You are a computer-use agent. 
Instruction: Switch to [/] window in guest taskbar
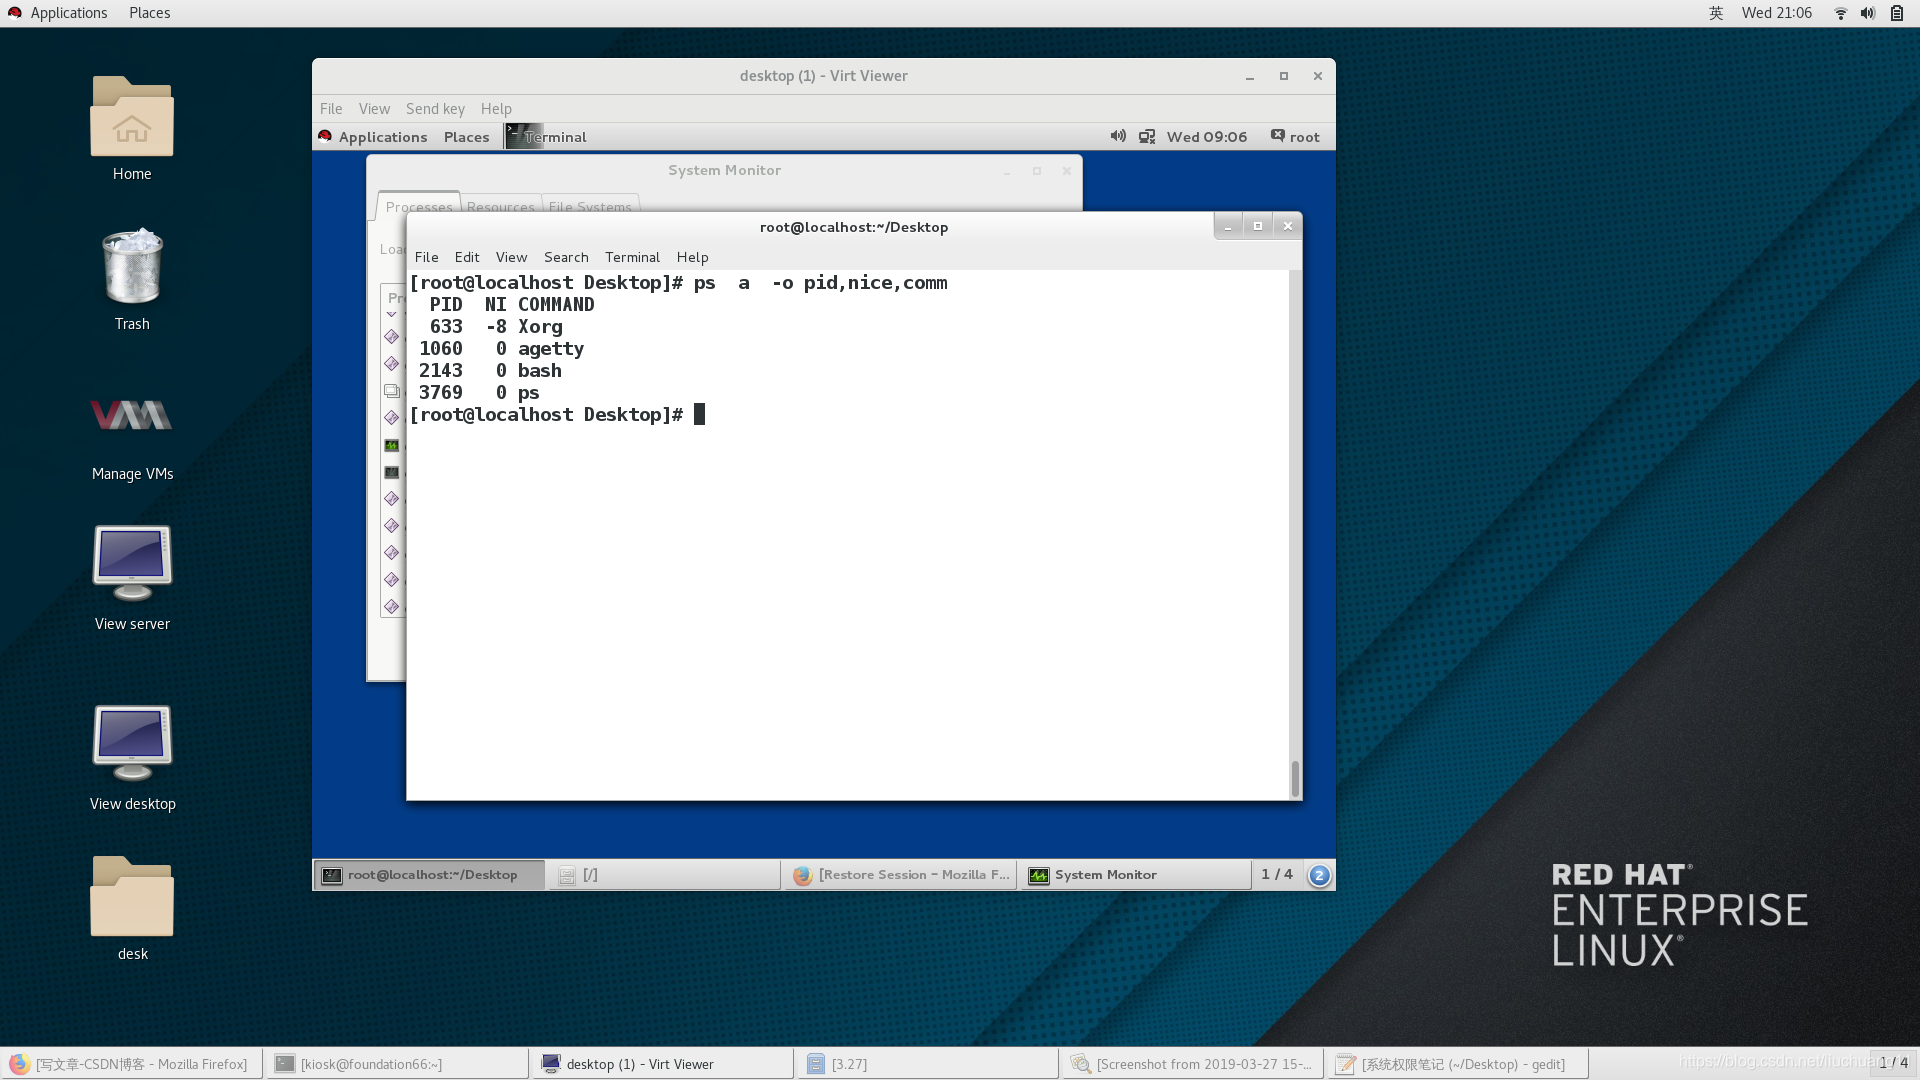[665, 875]
